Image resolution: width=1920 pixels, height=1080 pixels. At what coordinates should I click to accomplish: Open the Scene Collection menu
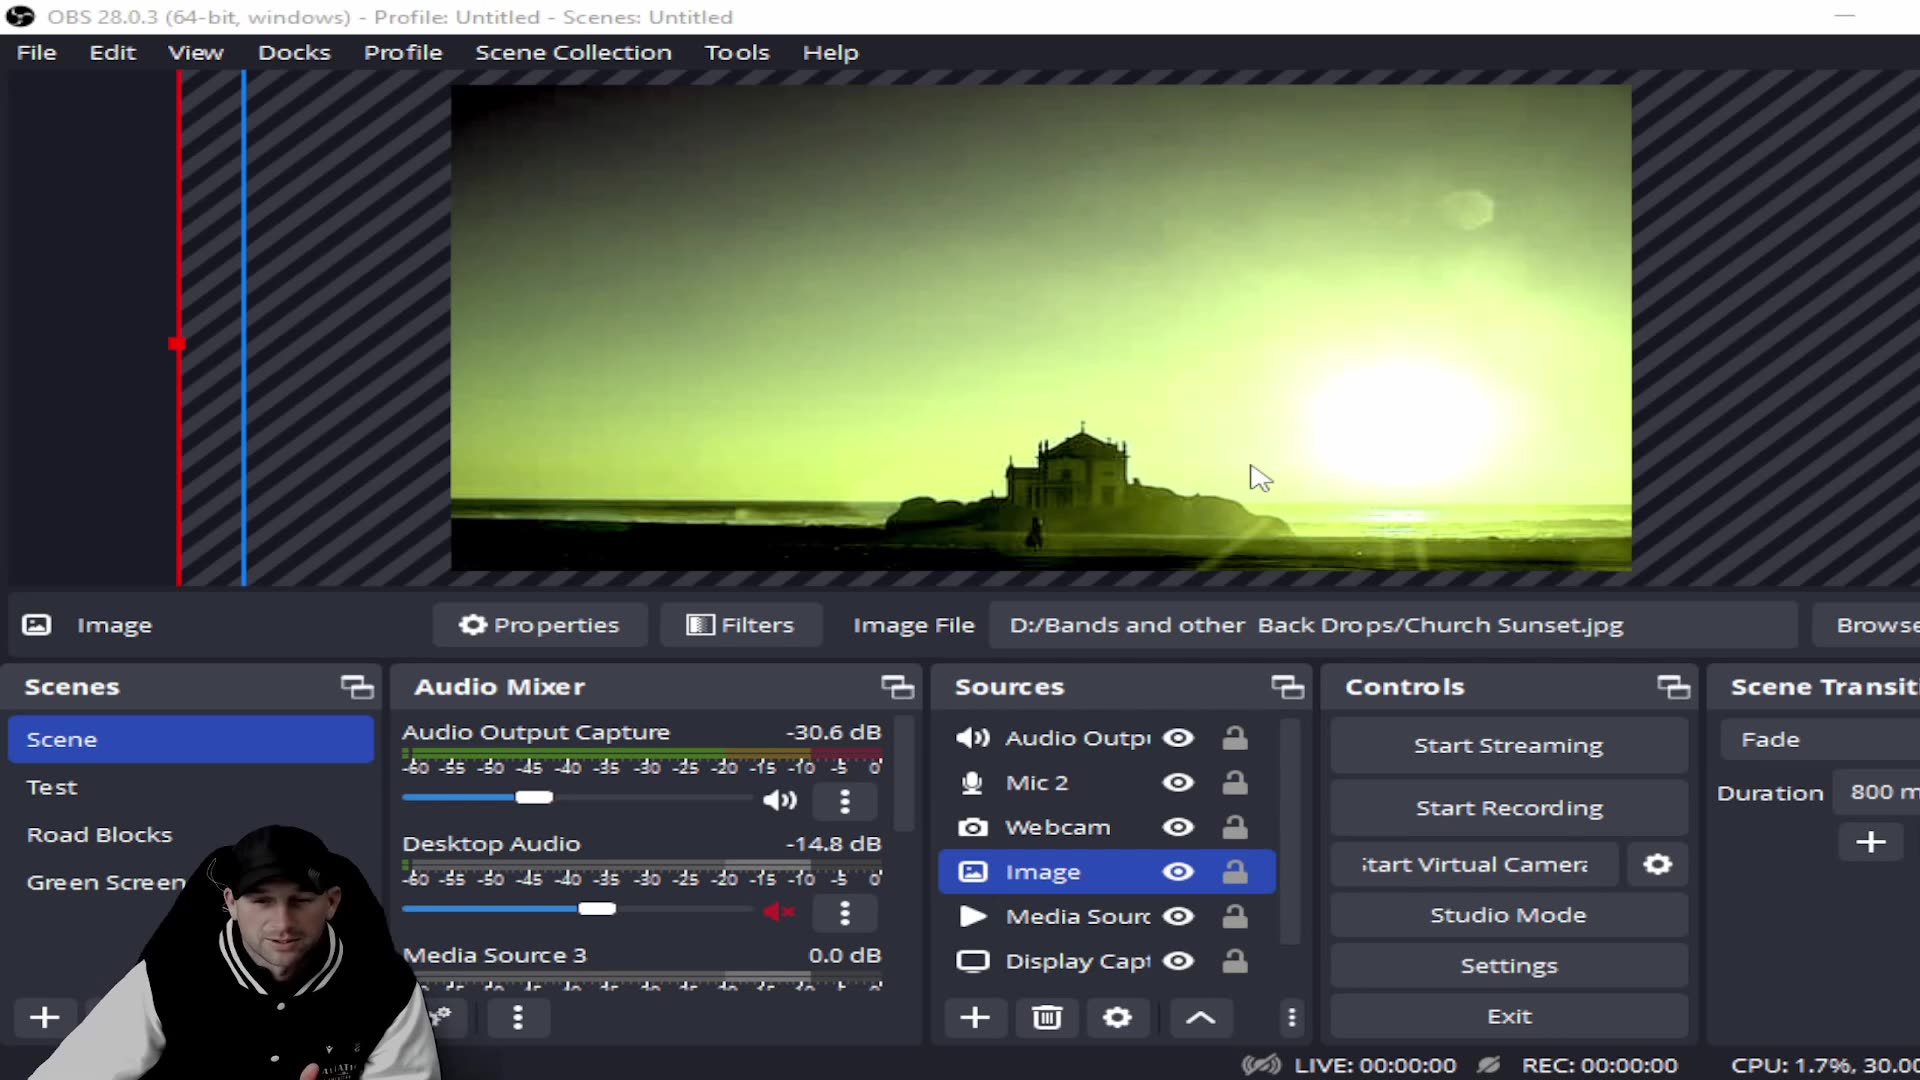coord(573,52)
